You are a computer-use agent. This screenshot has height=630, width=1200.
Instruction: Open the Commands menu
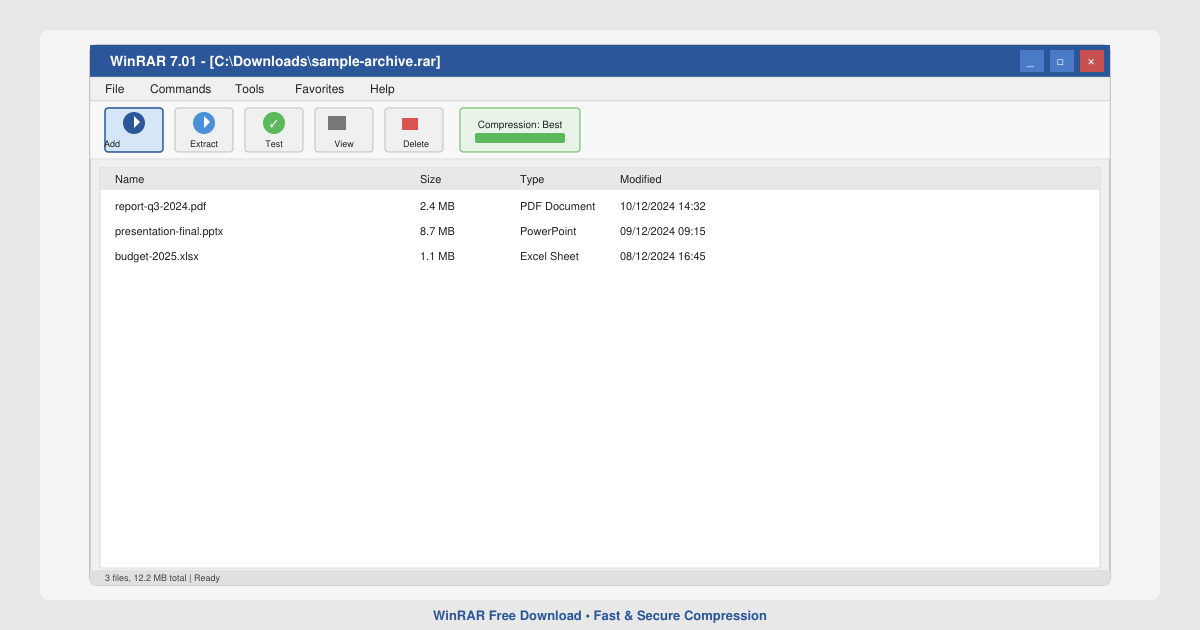[x=180, y=89]
